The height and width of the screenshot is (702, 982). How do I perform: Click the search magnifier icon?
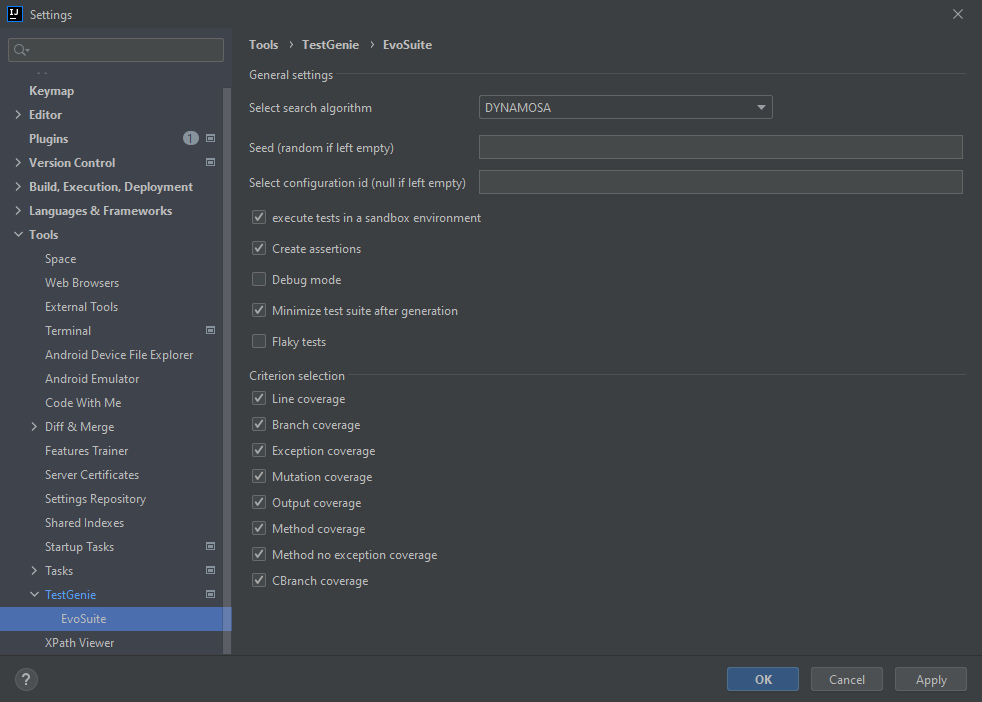point(21,50)
